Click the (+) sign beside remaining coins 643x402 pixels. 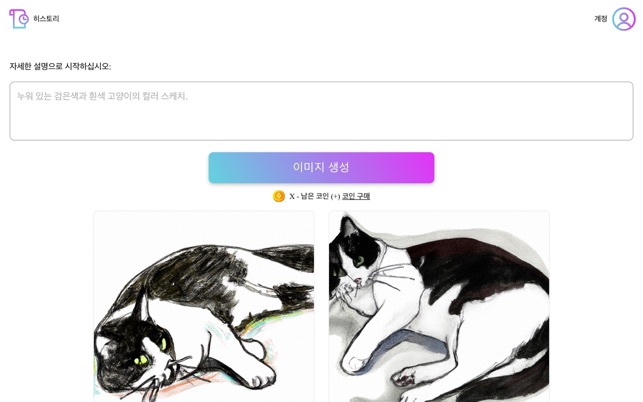tap(335, 196)
